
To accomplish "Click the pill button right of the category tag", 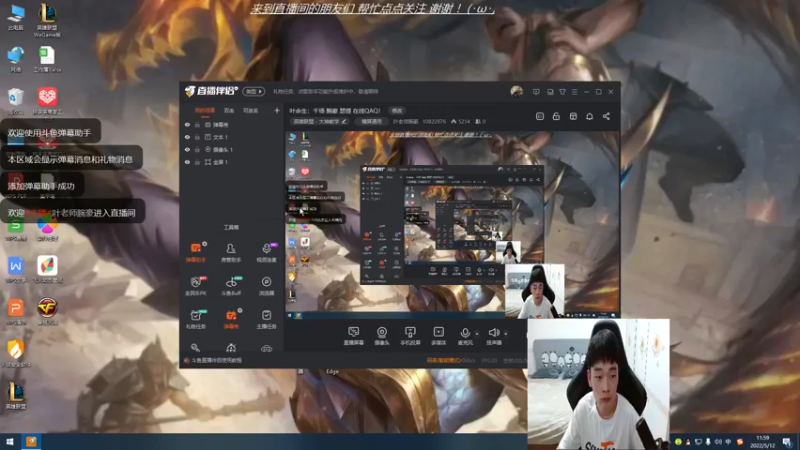I will click(x=371, y=121).
